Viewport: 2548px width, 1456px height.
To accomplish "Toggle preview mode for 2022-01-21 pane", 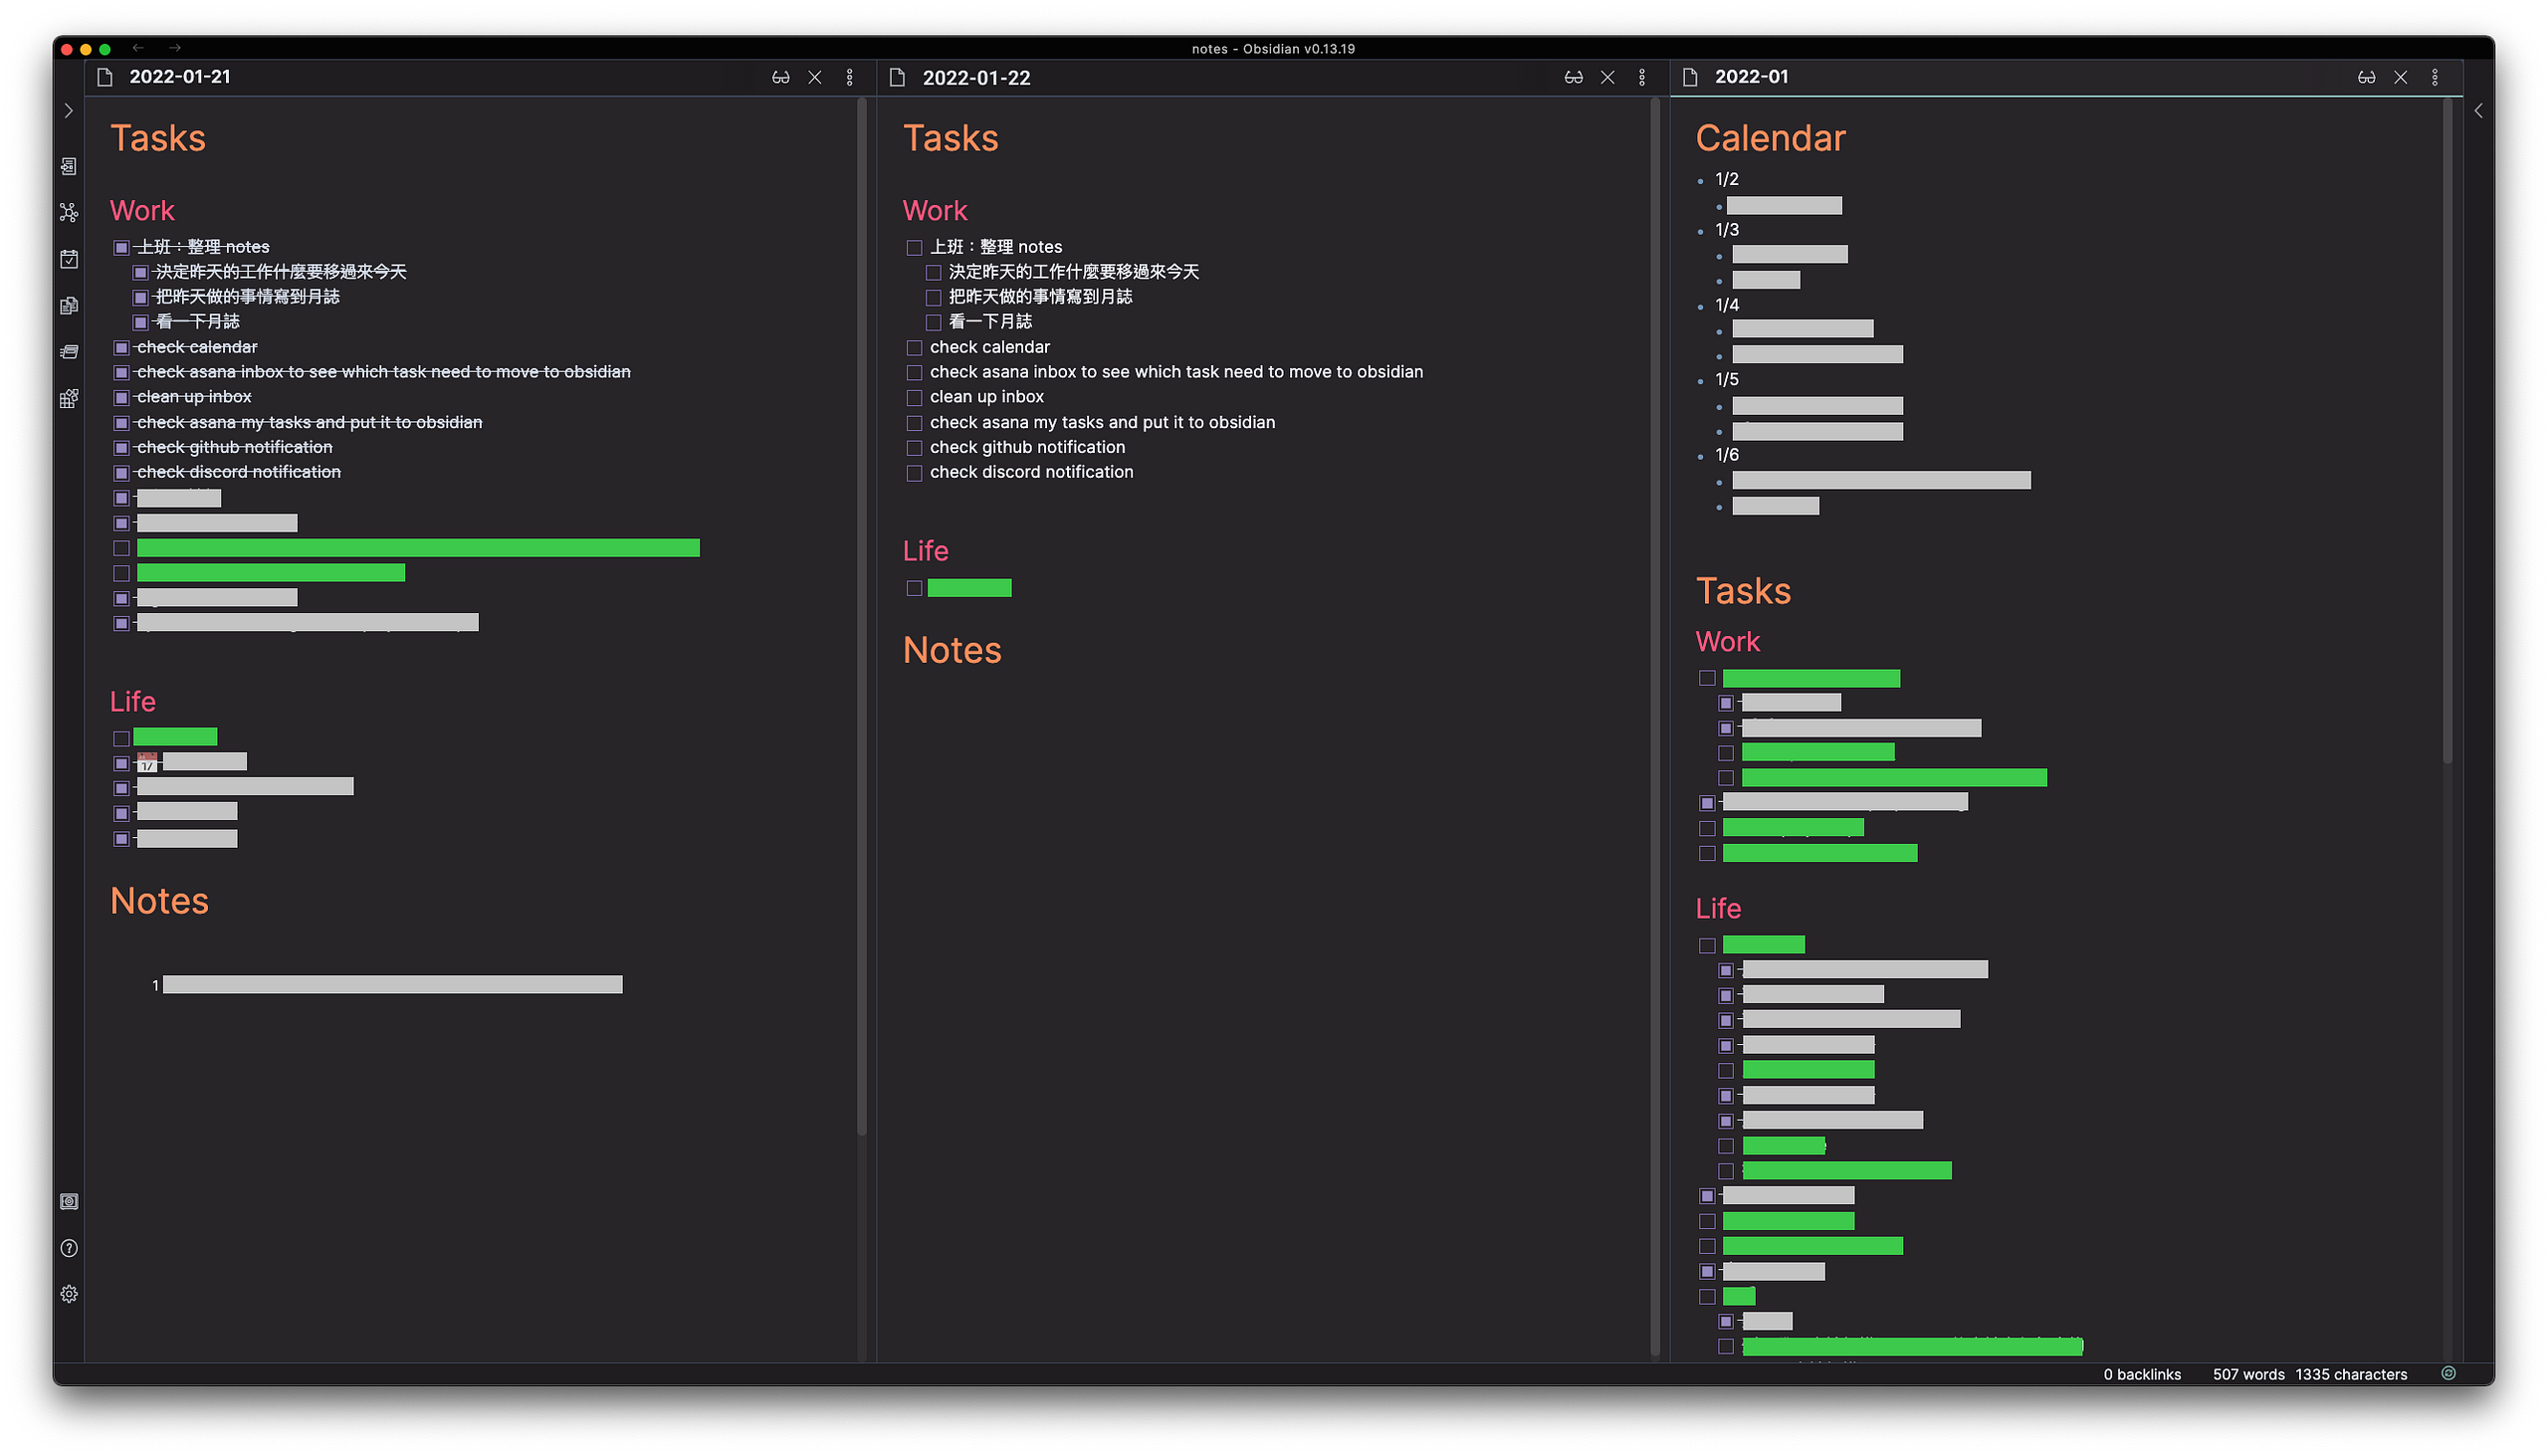I will click(x=780, y=77).
